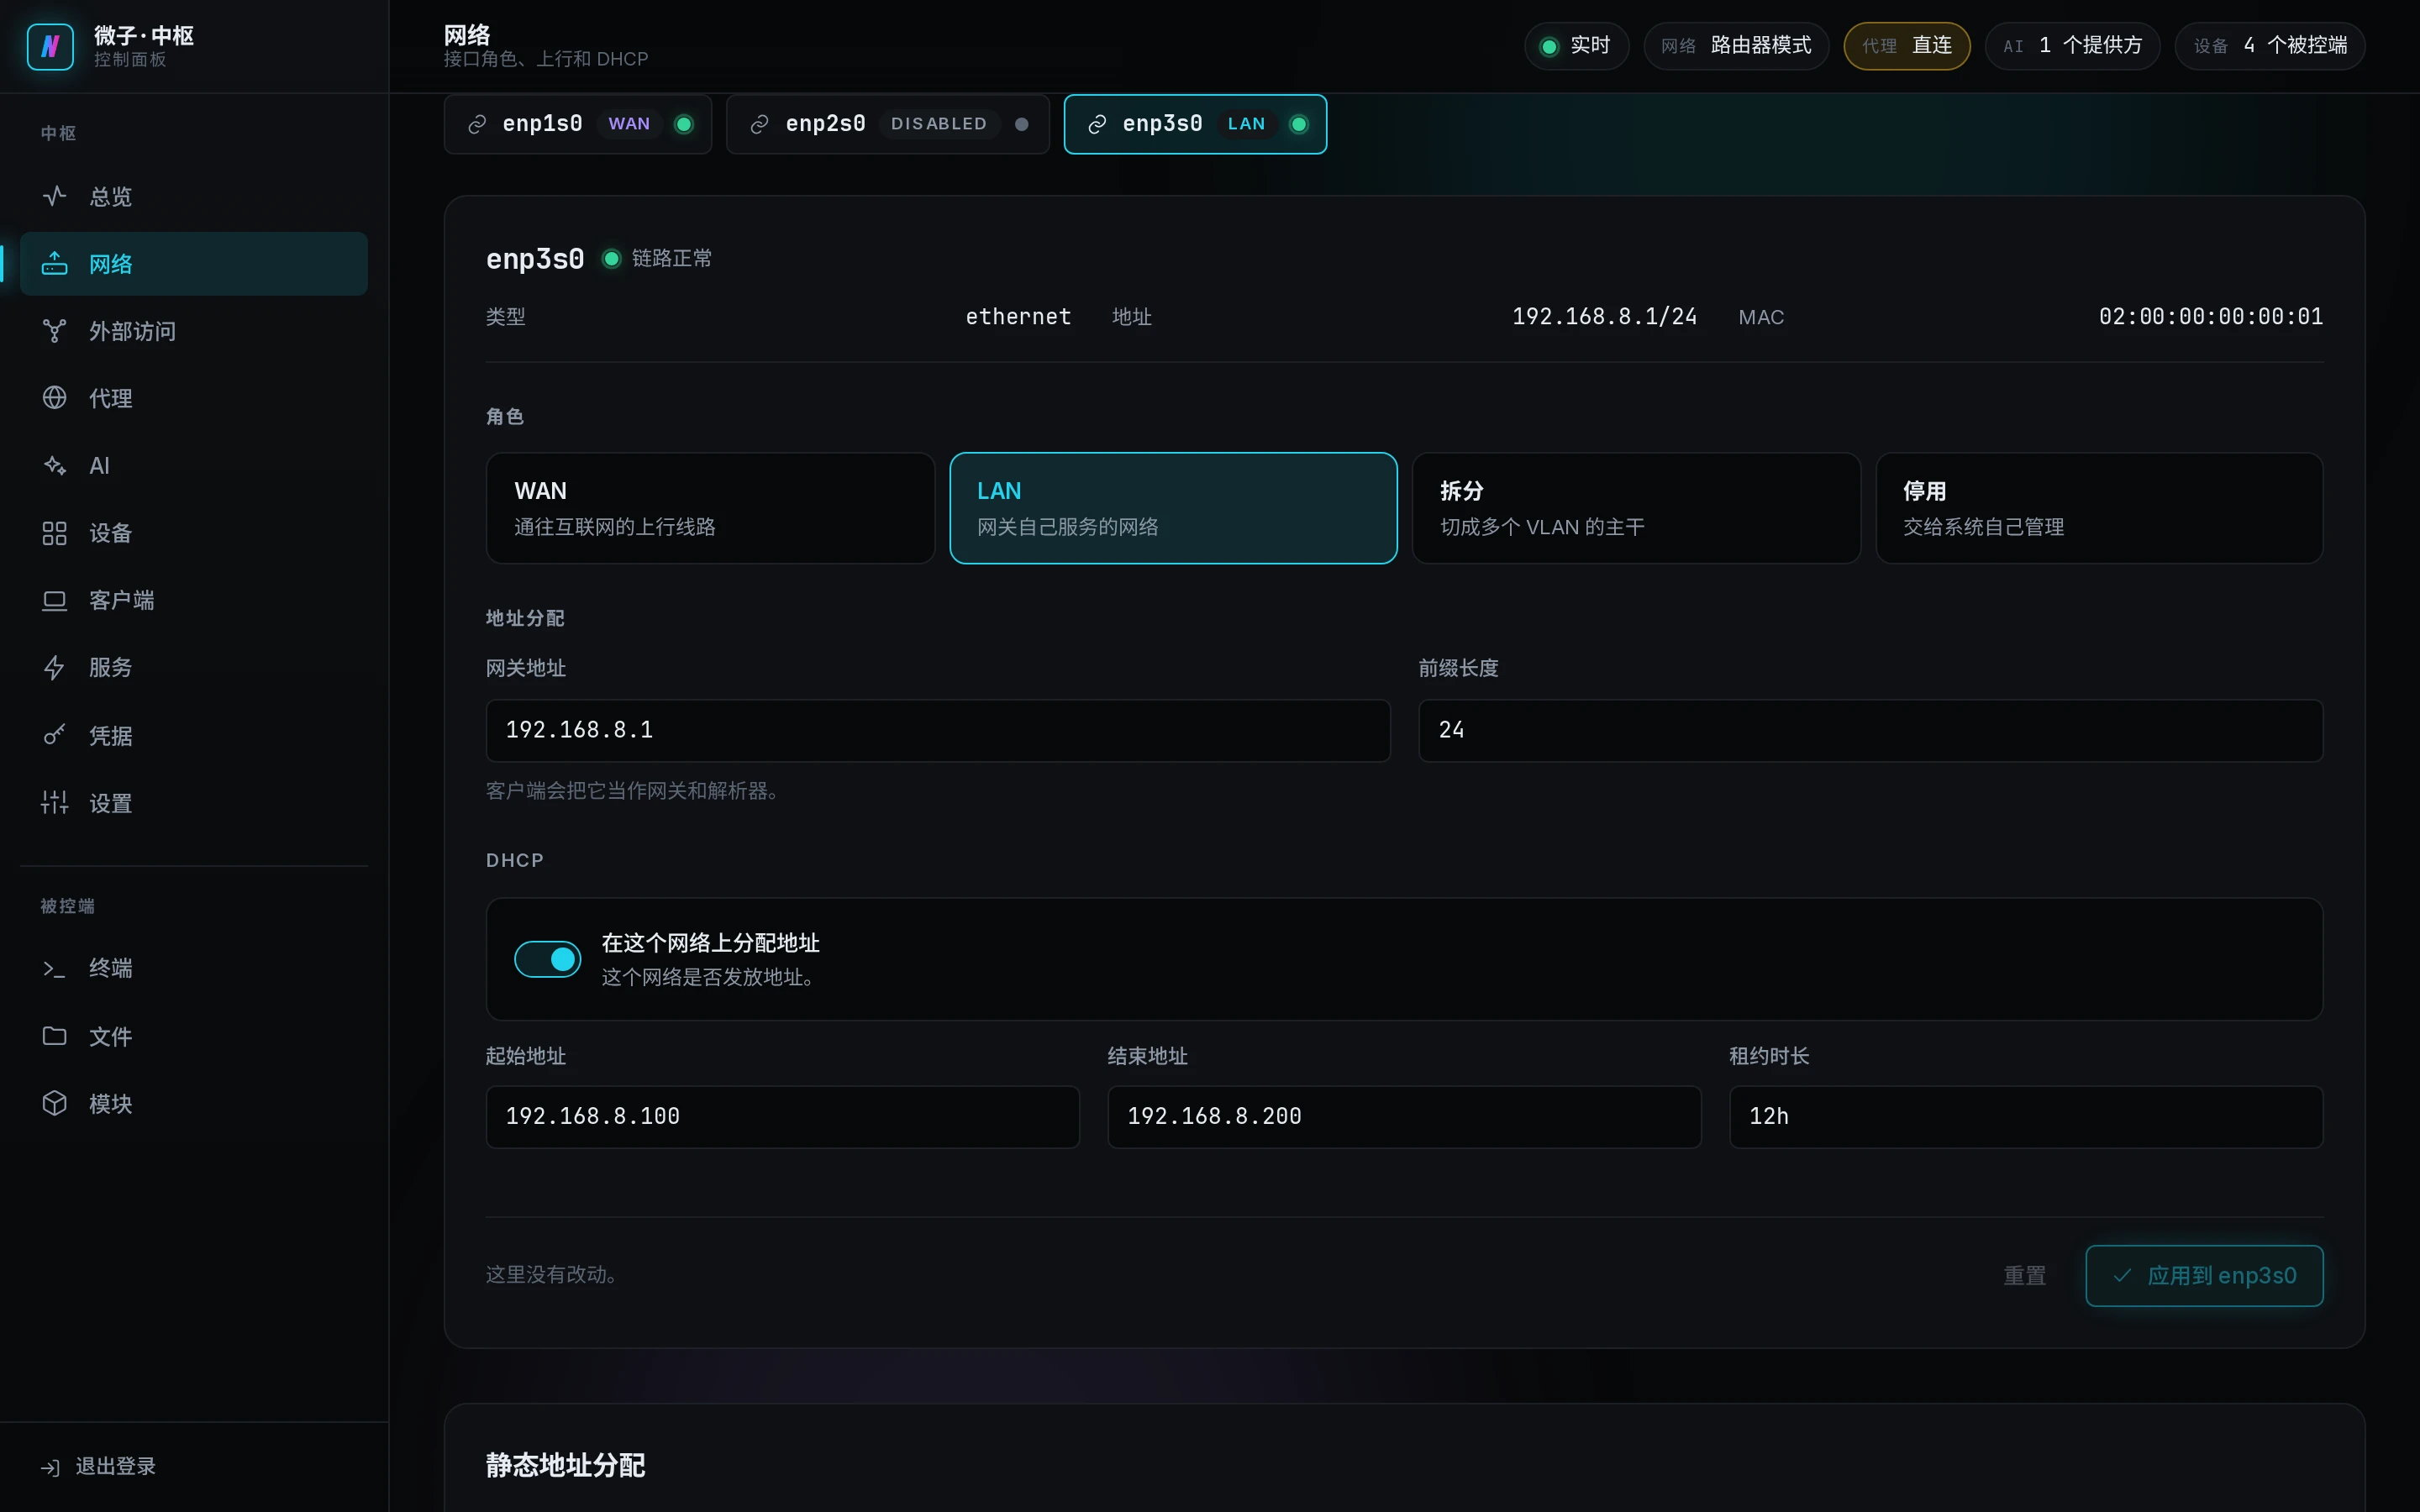Click the 前缀长度 input showing 24
This screenshot has width=2420, height=1512.
(1870, 730)
